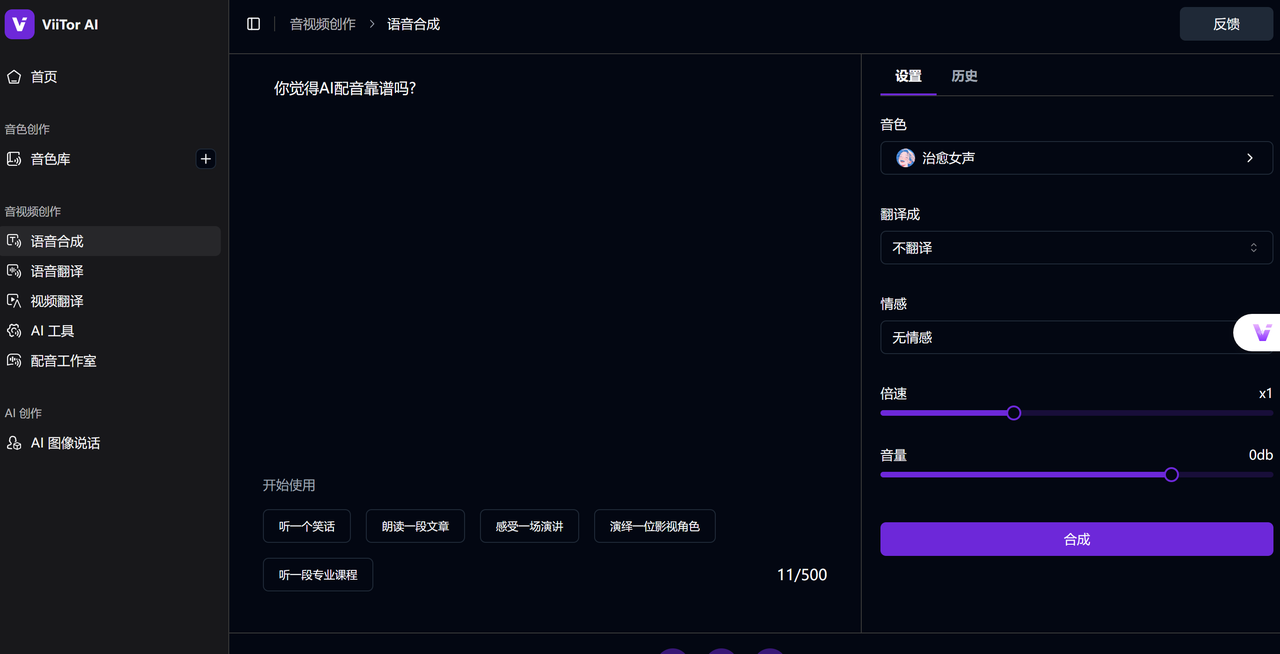This screenshot has height=654, width=1280.
Task: Open 音色库 from the sidebar
Action: tap(48, 158)
